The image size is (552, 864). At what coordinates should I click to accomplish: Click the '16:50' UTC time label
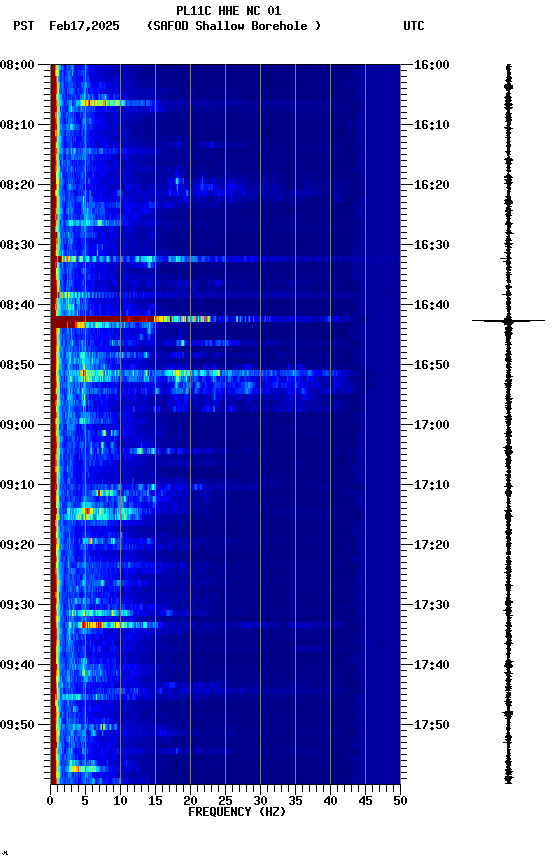tap(432, 365)
